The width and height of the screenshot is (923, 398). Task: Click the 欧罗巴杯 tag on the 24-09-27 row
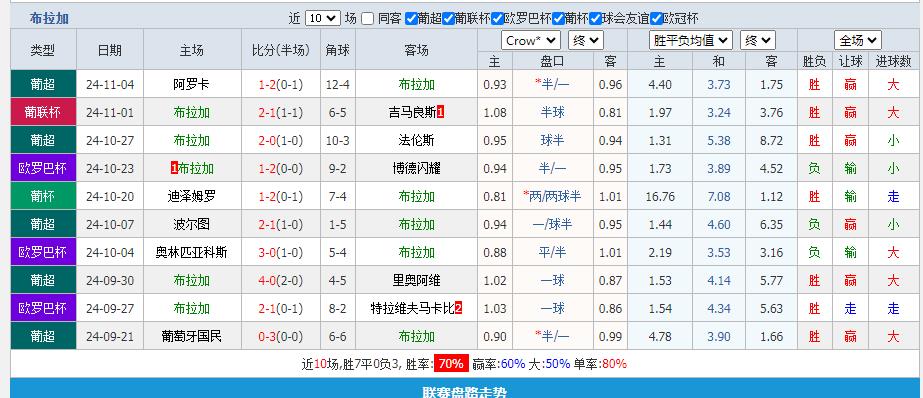click(43, 309)
